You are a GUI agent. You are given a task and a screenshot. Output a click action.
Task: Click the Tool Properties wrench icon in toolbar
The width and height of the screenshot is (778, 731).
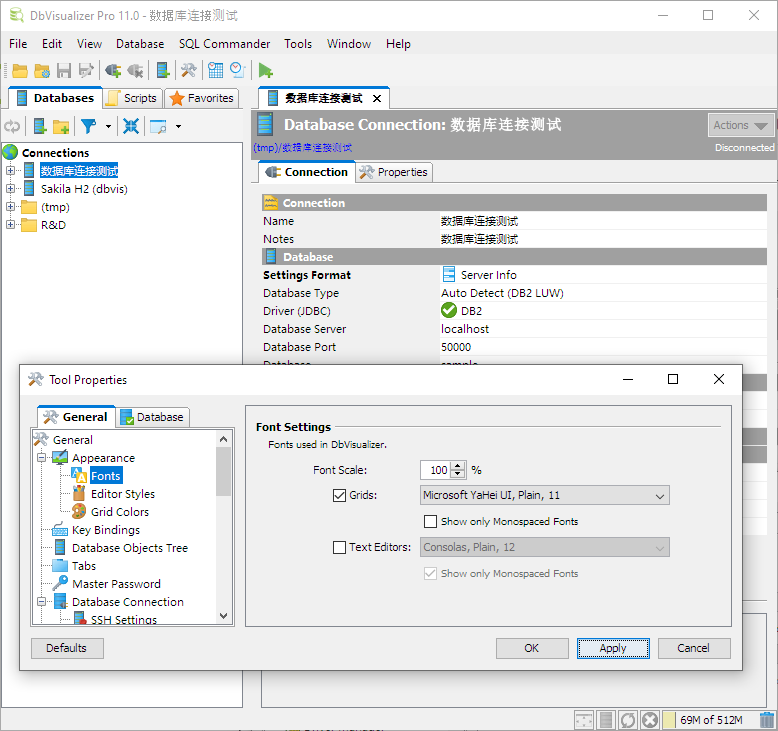(x=188, y=70)
